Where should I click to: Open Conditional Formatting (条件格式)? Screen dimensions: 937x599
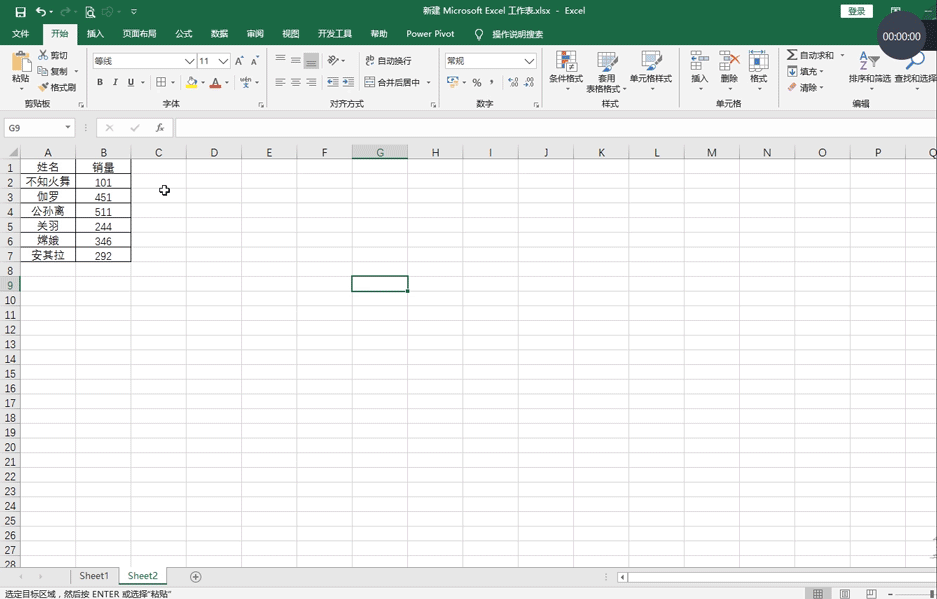coord(566,71)
